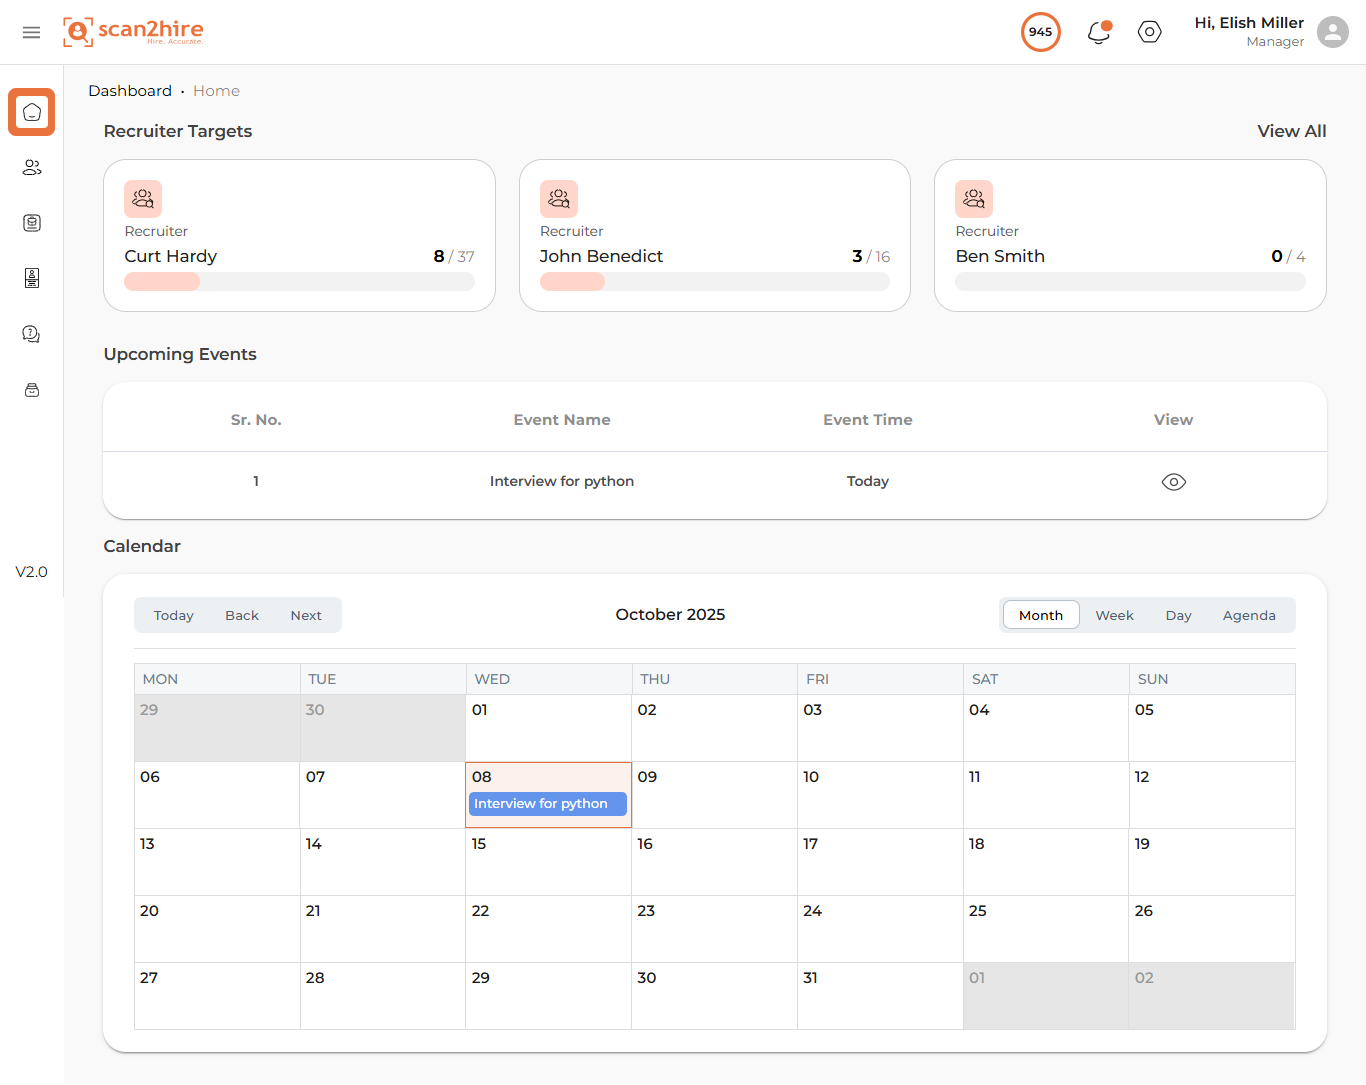Open the user profile avatar

point(1332,32)
